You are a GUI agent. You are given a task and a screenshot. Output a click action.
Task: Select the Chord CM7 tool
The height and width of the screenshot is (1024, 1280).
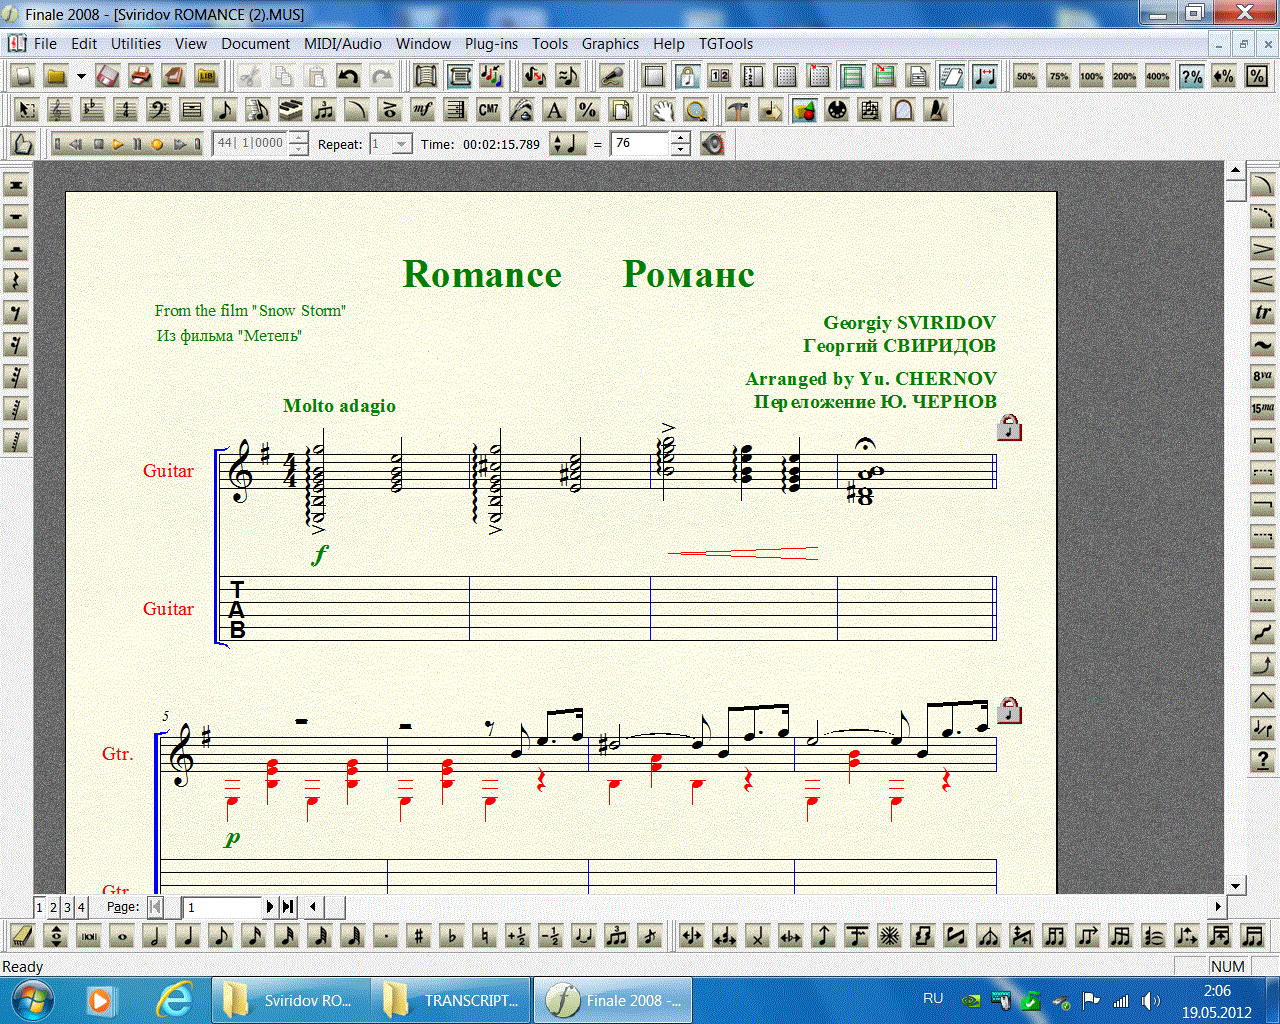[489, 110]
